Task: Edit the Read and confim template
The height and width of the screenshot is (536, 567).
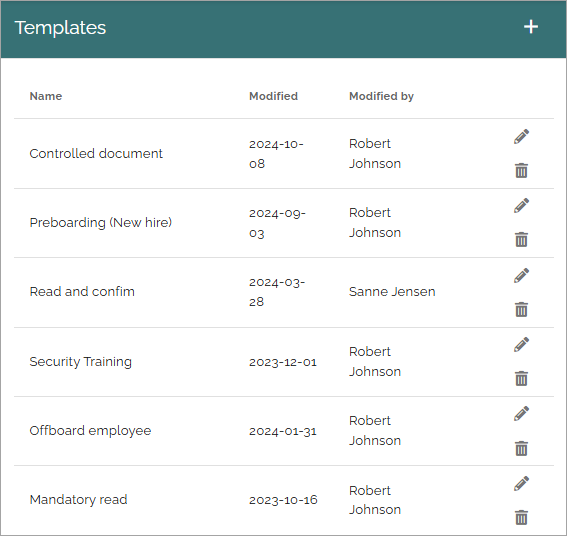Action: [x=521, y=276]
